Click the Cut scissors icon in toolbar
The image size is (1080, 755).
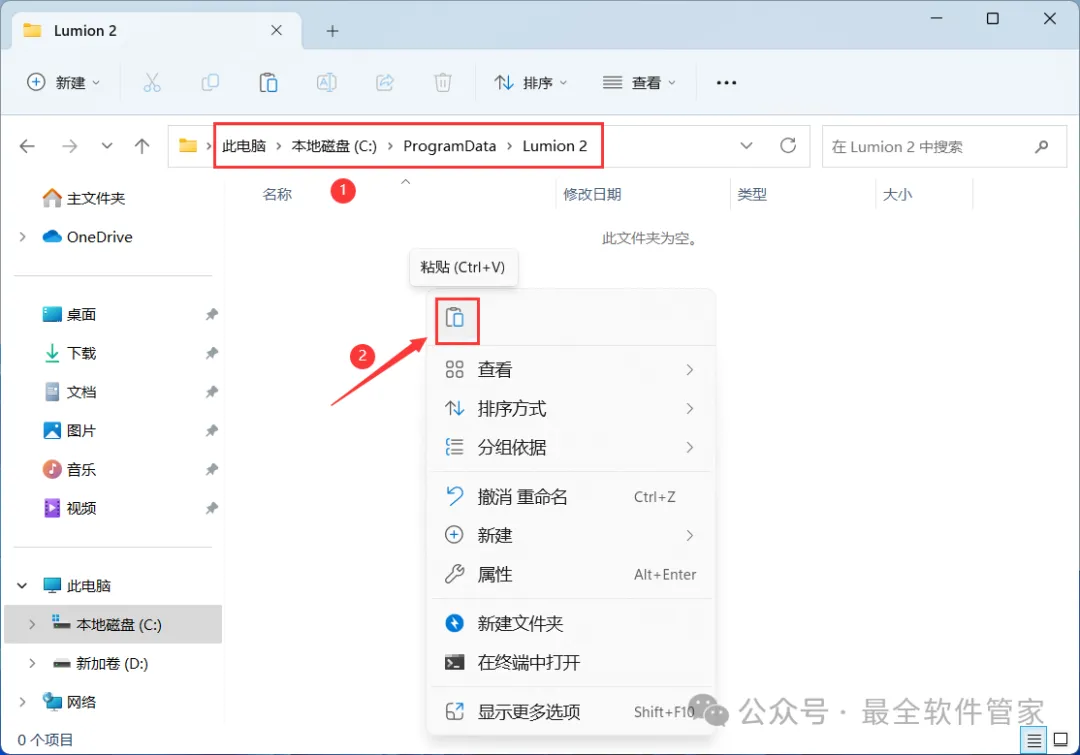pos(152,83)
